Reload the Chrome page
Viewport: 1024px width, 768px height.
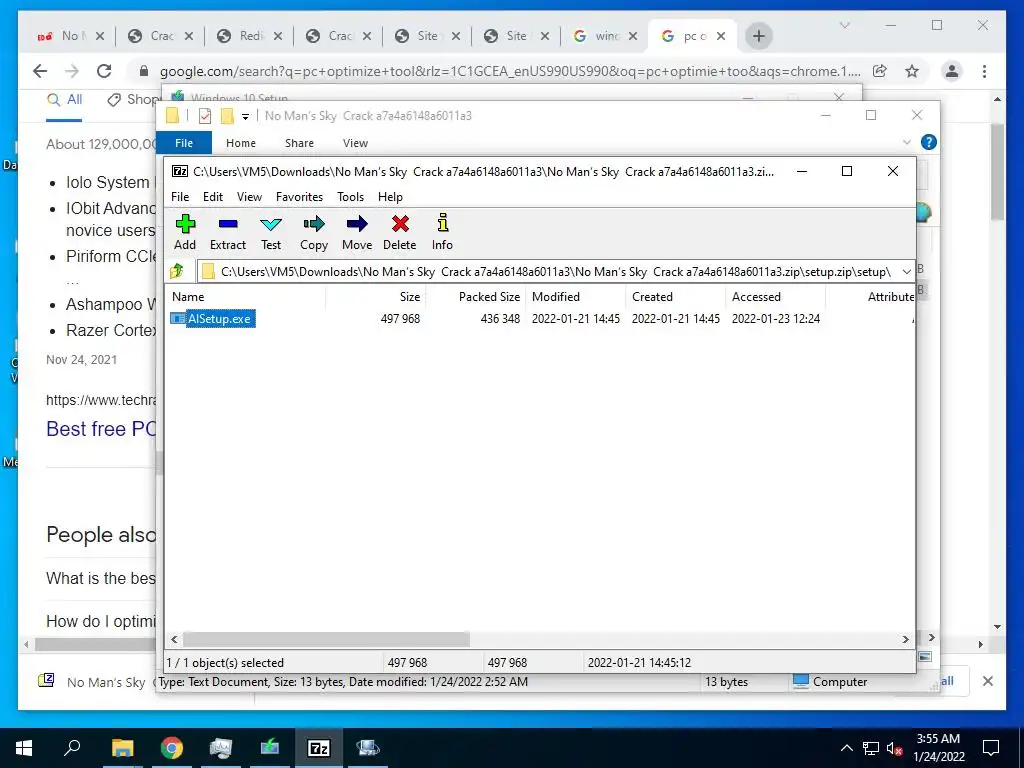tap(104, 71)
